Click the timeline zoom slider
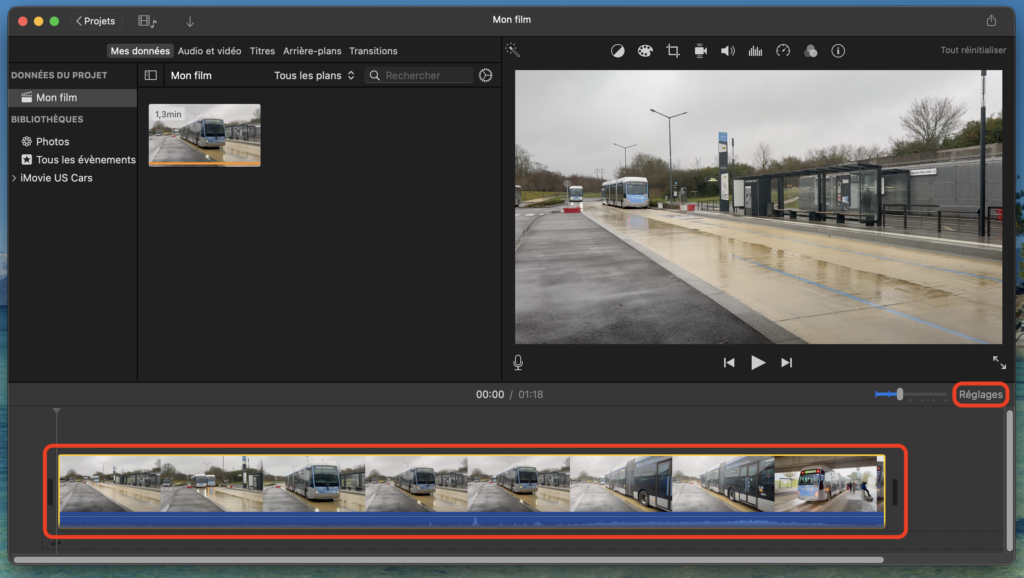 coord(900,394)
